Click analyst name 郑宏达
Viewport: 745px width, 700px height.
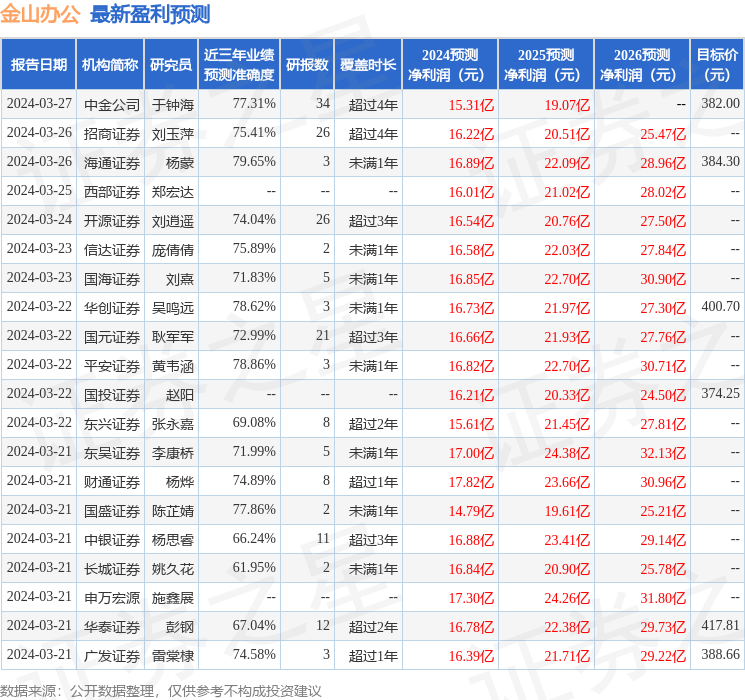(x=173, y=192)
